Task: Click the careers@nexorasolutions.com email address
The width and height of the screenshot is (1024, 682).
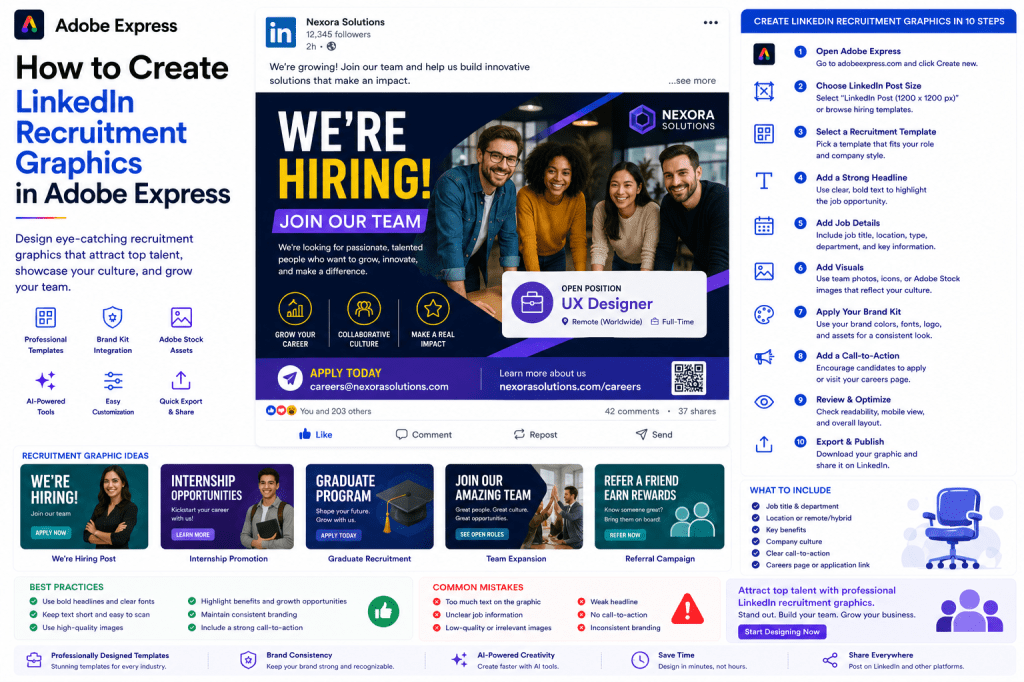Action: (379, 387)
